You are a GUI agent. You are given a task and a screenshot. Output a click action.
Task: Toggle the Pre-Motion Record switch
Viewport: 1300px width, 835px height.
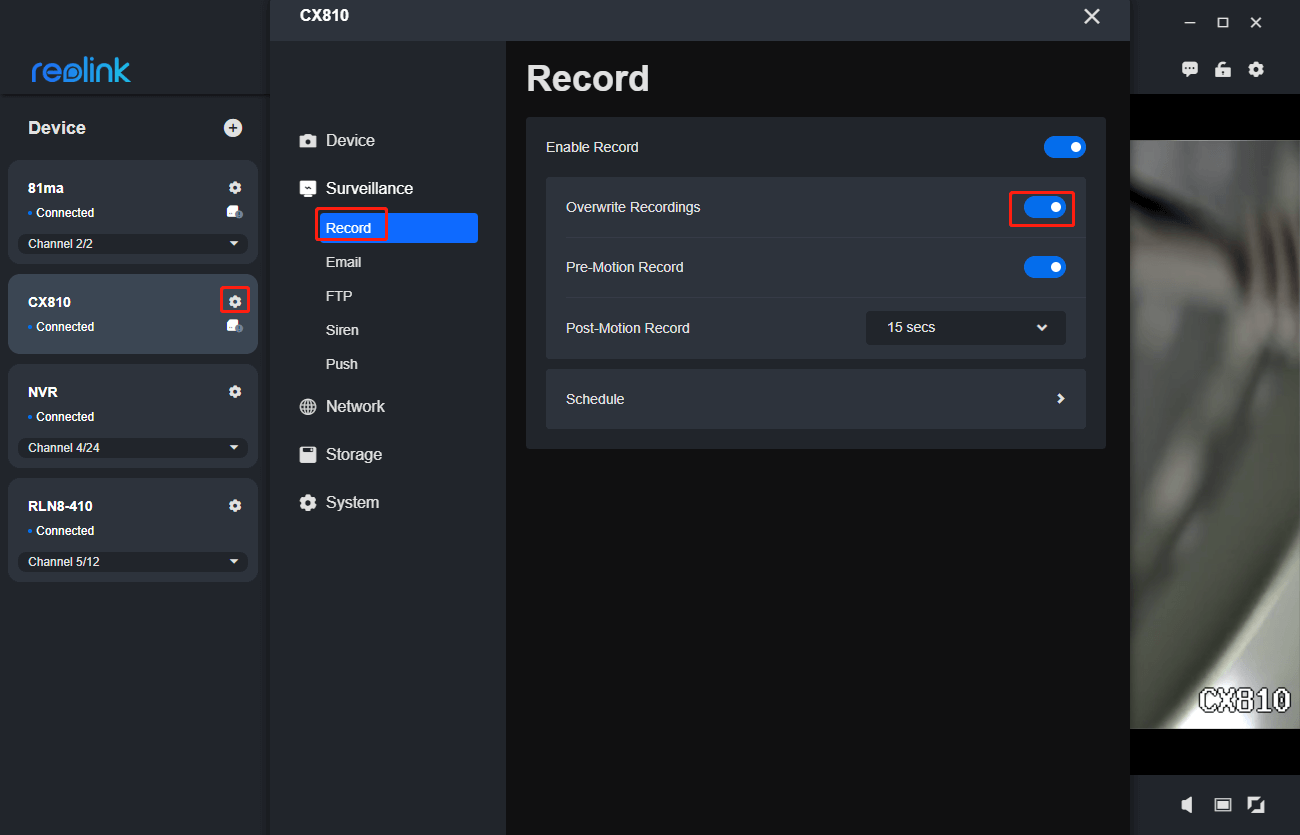point(1045,267)
